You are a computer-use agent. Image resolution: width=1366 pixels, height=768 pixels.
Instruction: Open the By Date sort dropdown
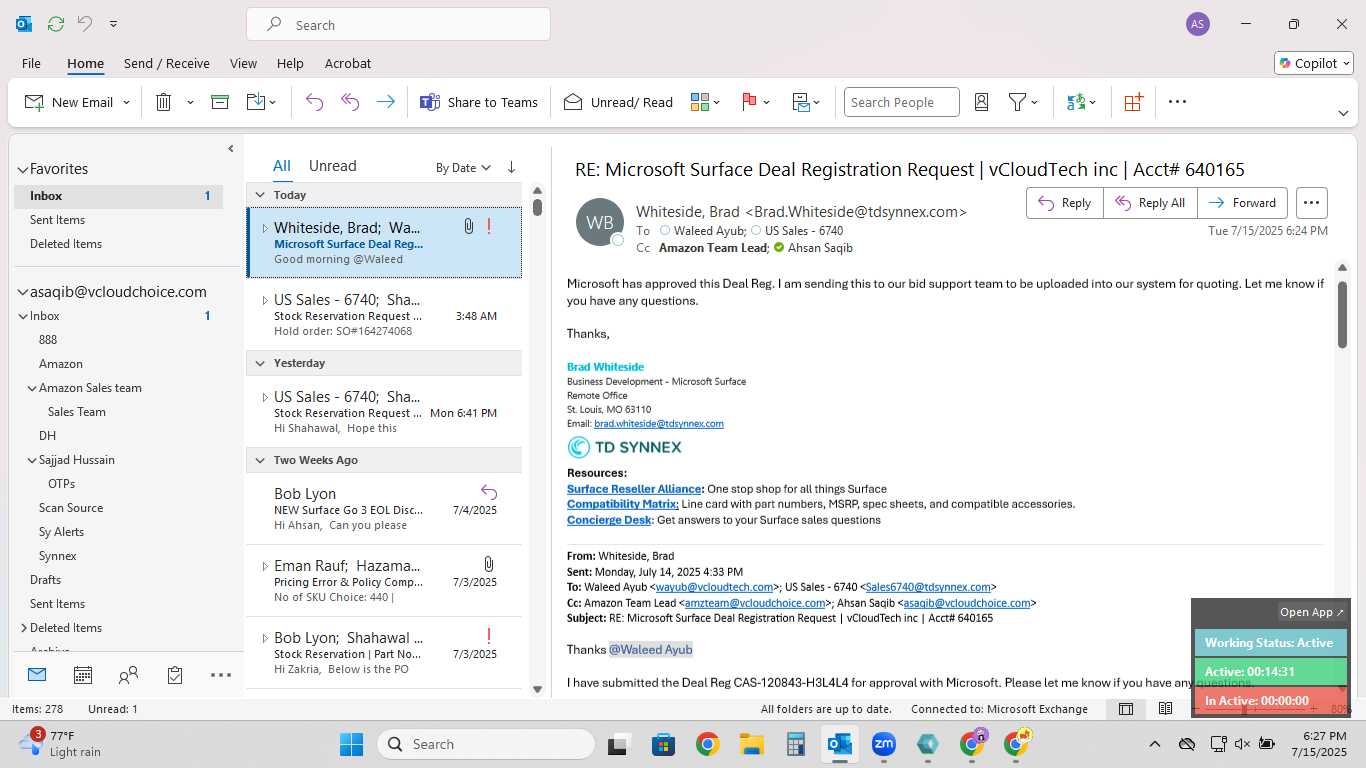click(463, 167)
